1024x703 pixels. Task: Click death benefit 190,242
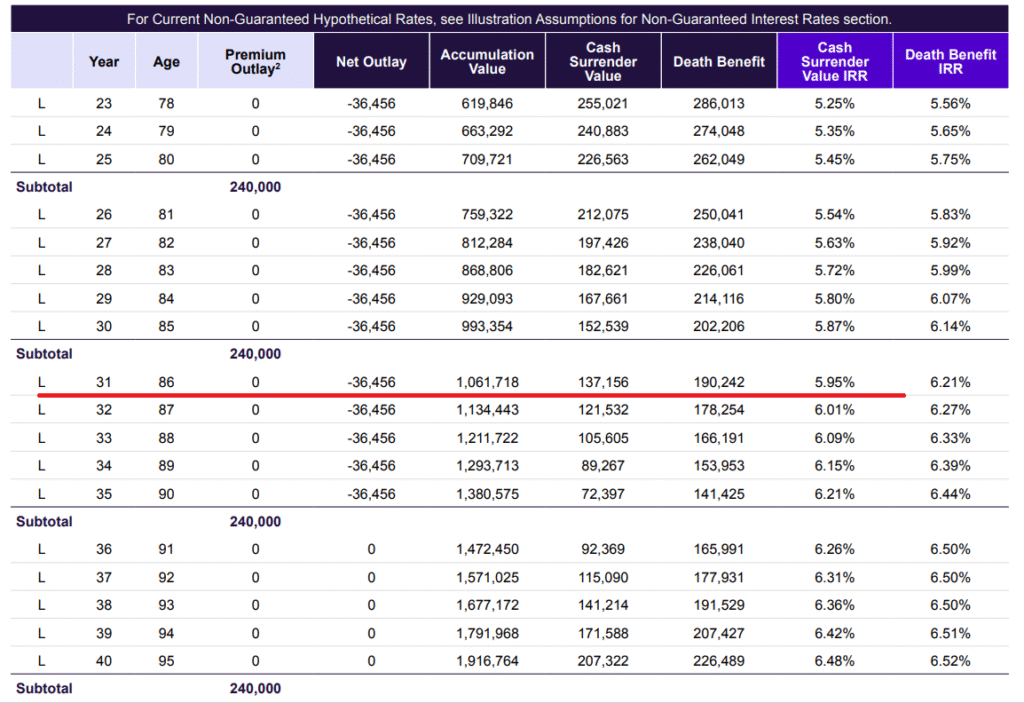pyautogui.click(x=719, y=382)
